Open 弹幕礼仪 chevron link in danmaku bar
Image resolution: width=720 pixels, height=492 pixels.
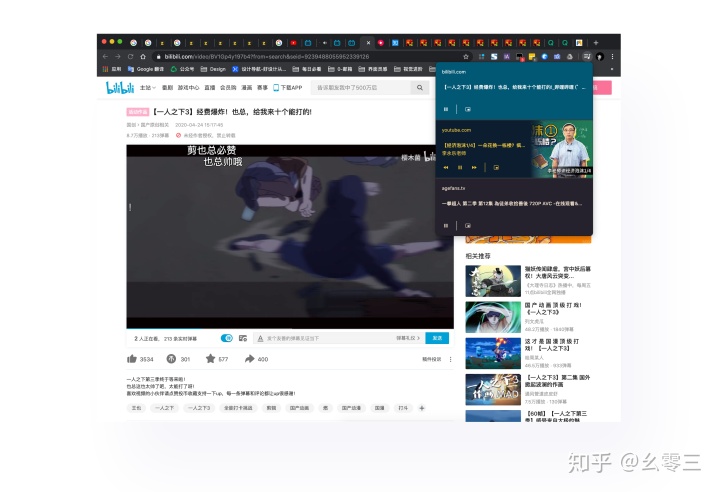pos(408,338)
